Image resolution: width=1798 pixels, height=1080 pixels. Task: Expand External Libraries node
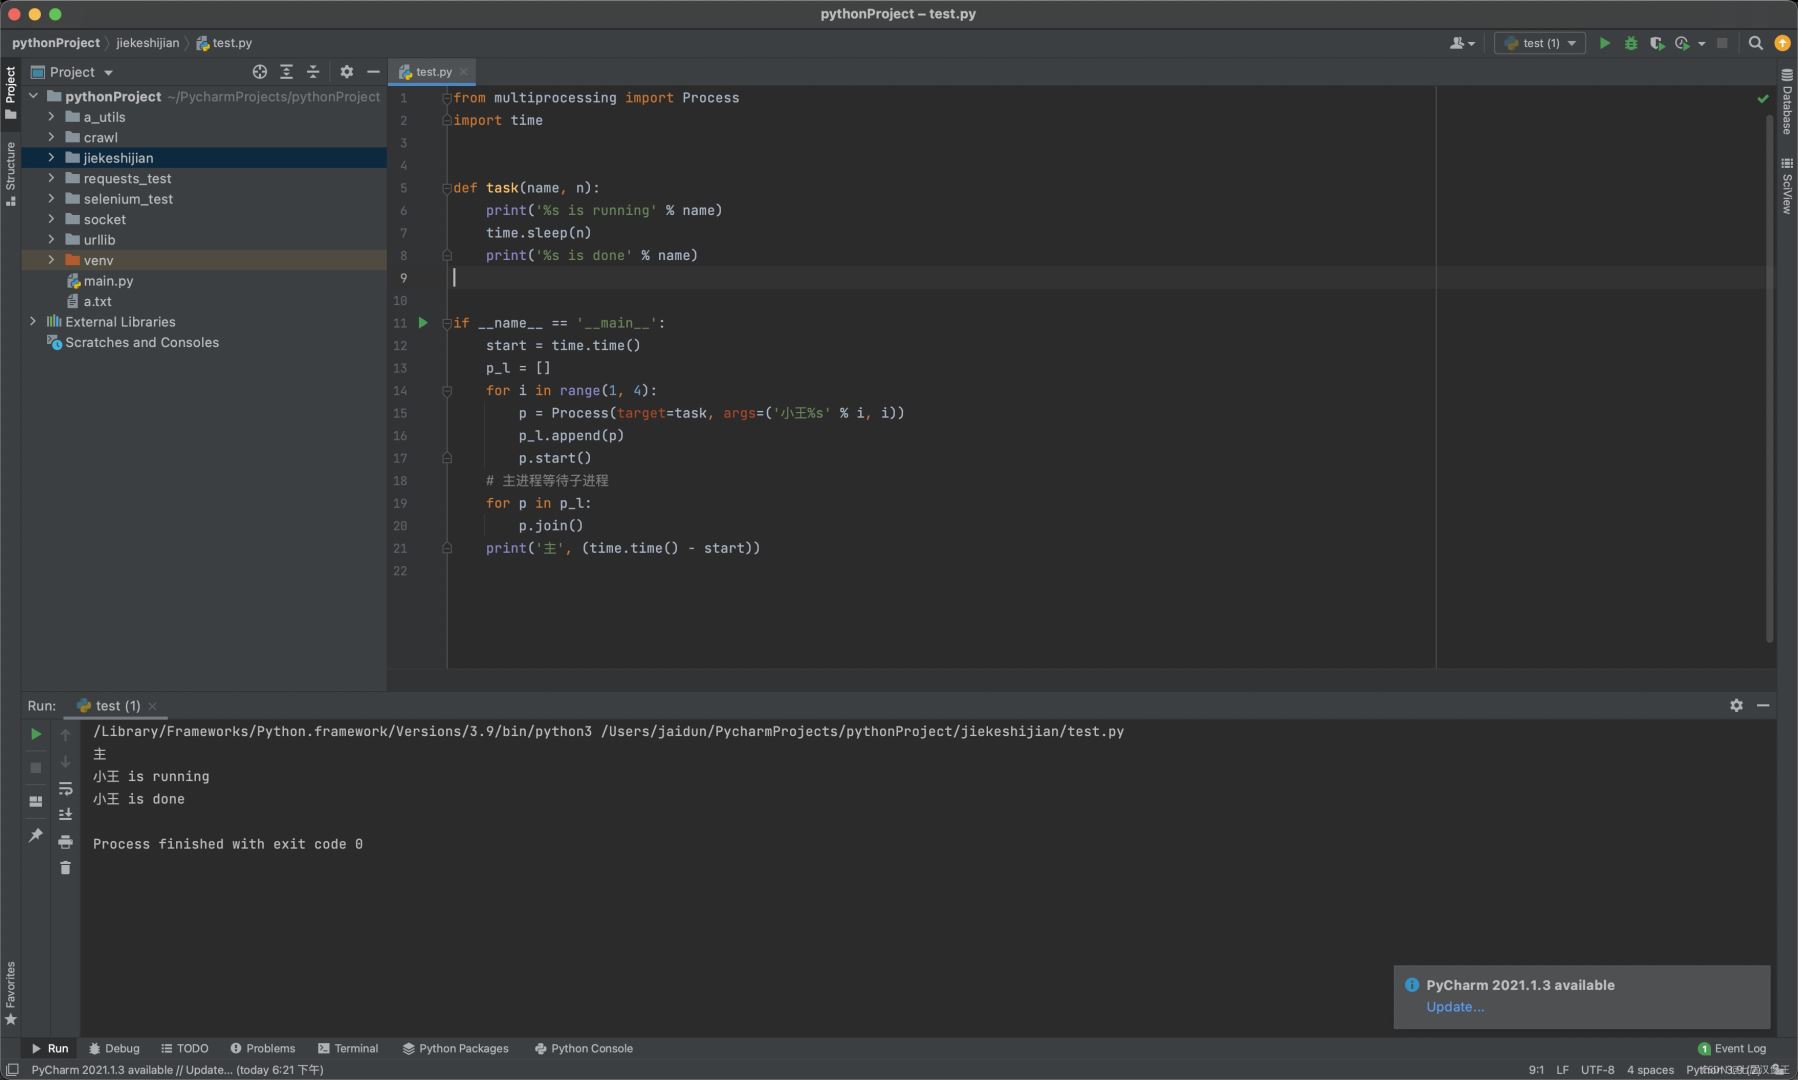(33, 322)
